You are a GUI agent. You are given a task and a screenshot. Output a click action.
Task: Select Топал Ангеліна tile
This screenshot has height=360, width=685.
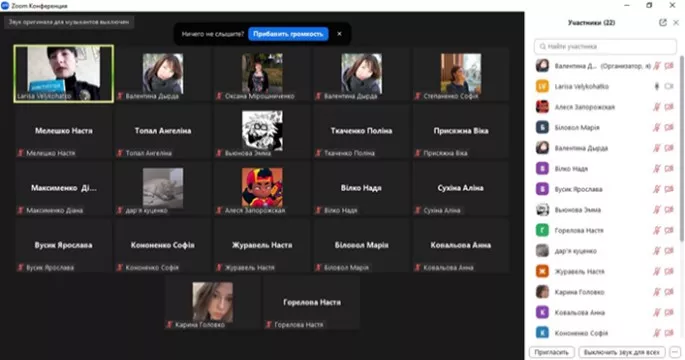pyautogui.click(x=163, y=131)
